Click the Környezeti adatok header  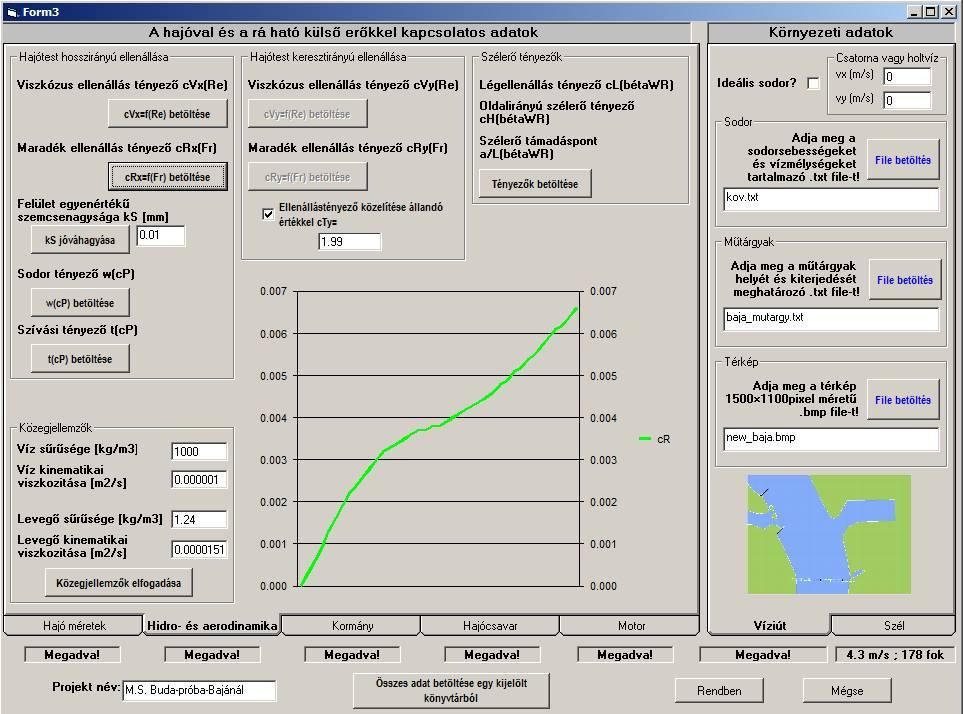831,33
